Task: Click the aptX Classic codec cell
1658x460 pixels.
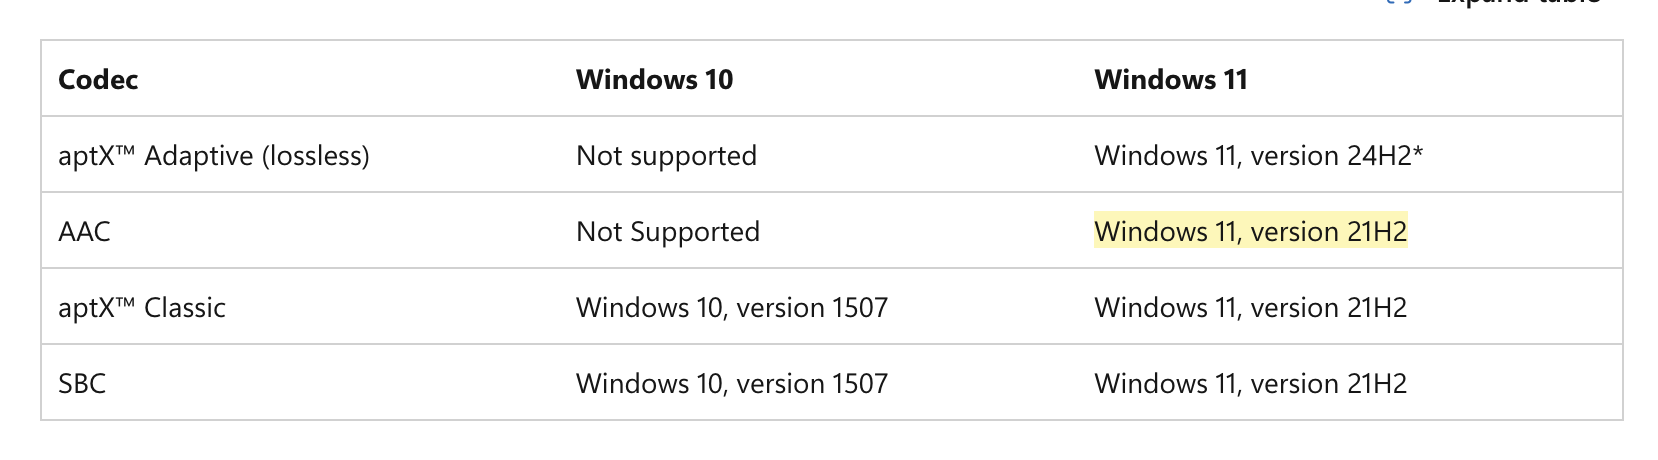Action: click(x=142, y=308)
